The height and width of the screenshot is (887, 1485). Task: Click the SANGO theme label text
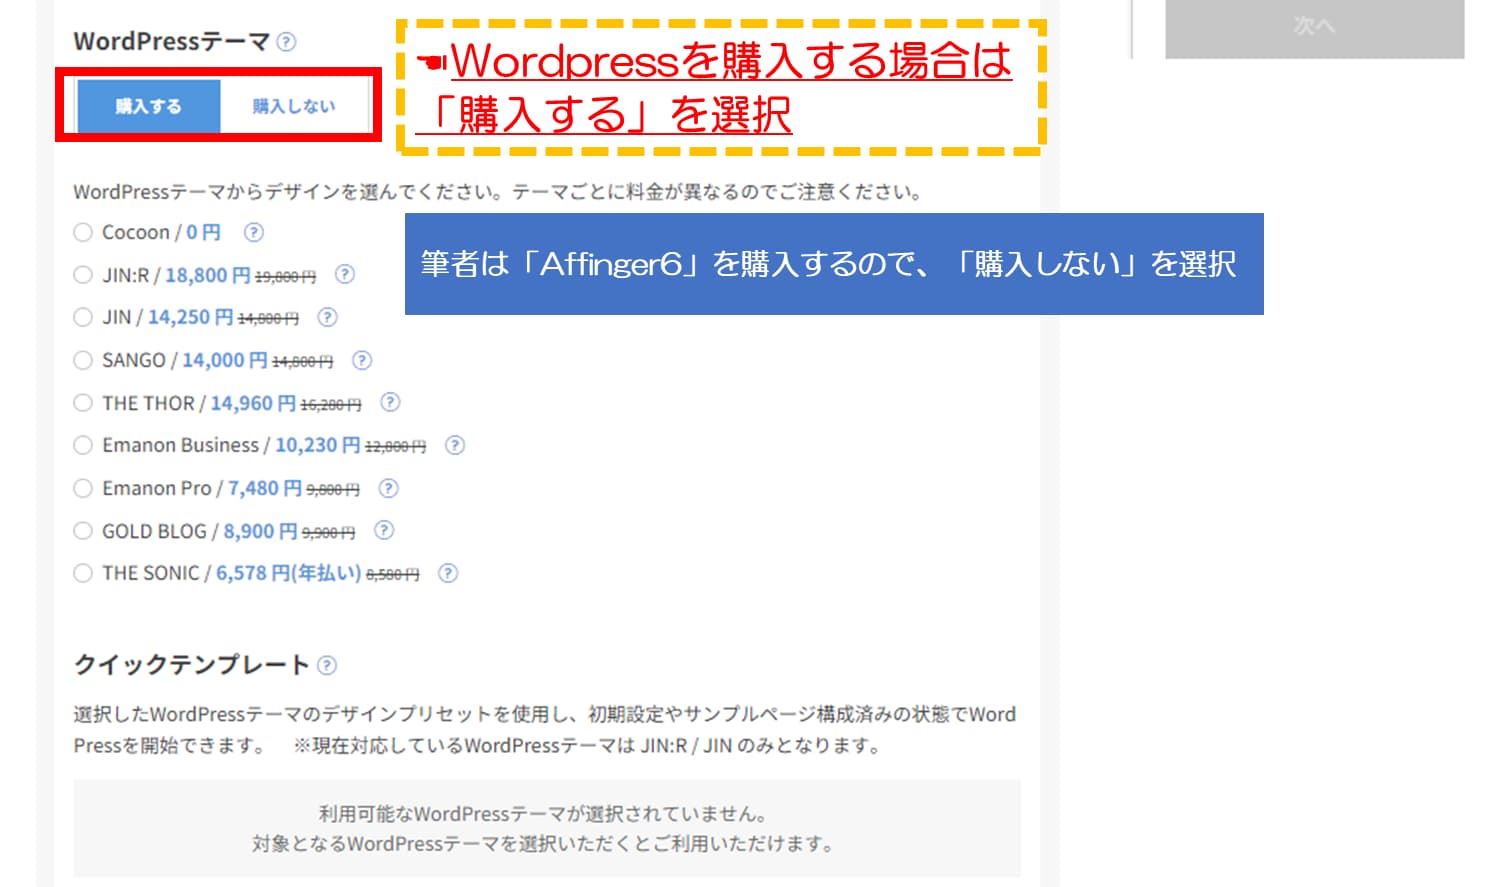[217, 360]
